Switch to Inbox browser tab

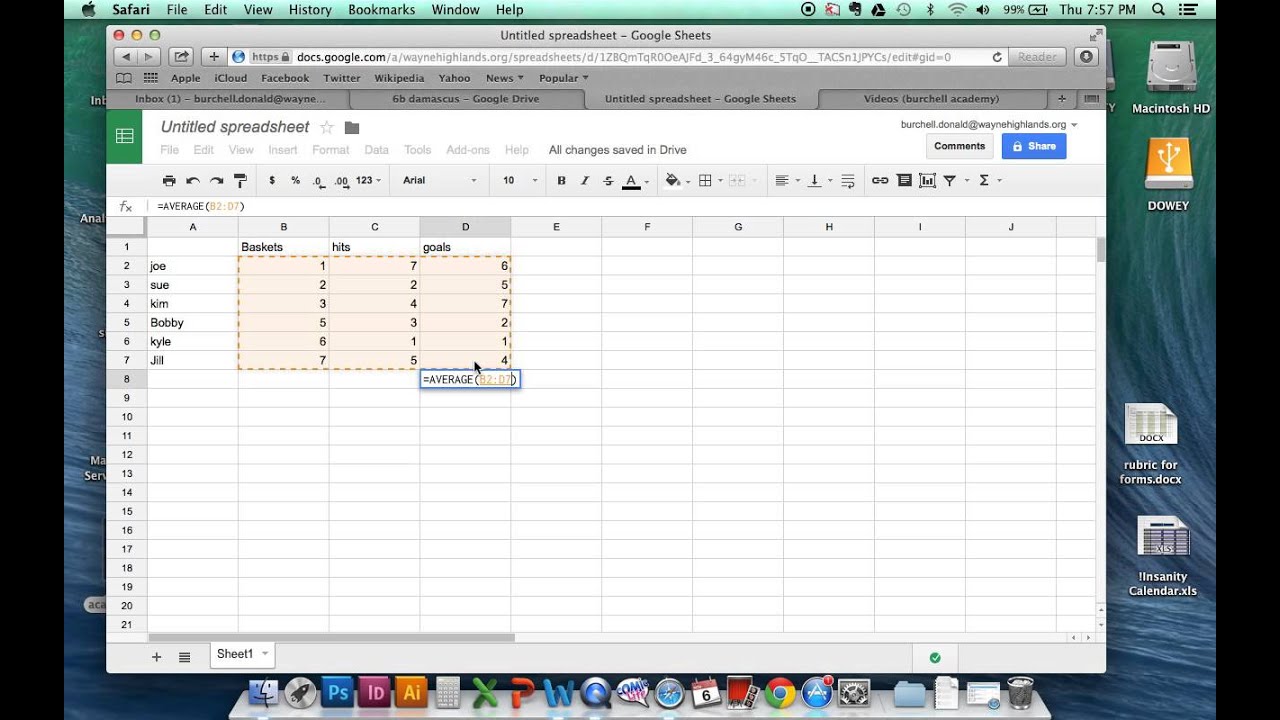230,99
